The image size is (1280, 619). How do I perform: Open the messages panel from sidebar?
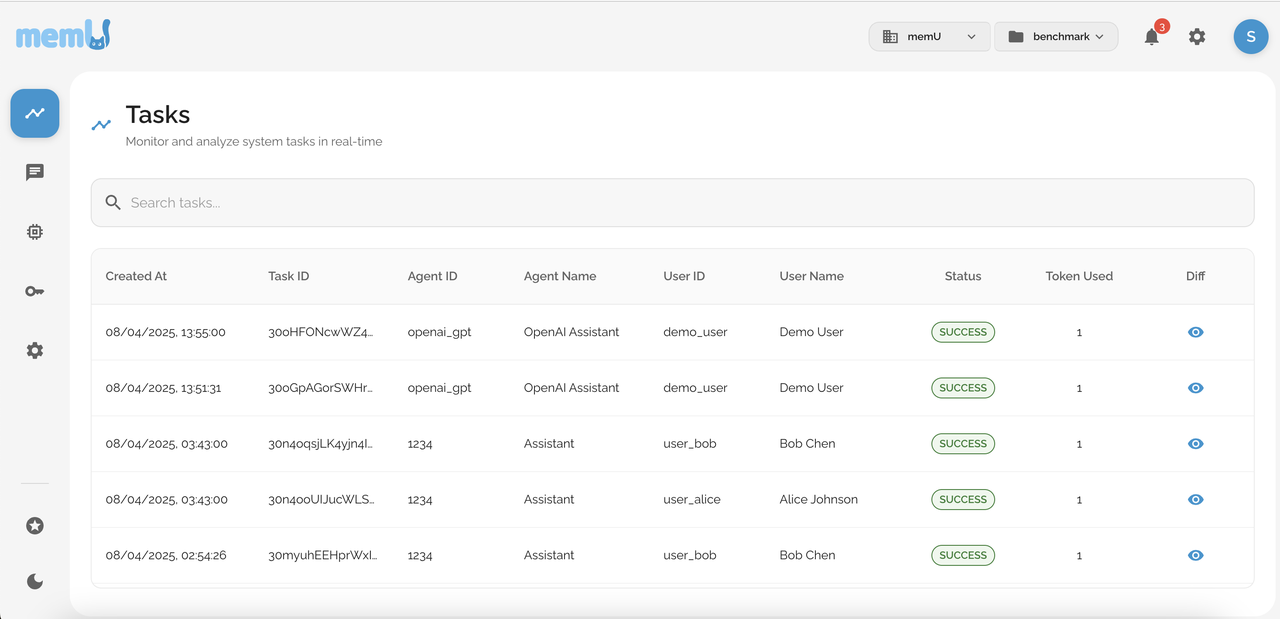[x=34, y=172]
